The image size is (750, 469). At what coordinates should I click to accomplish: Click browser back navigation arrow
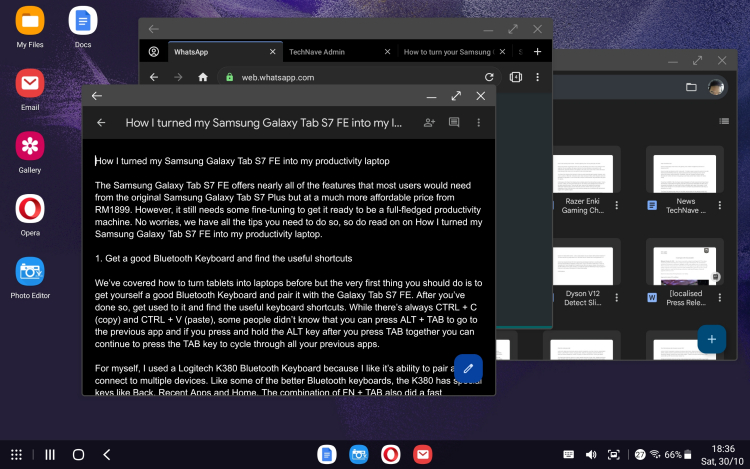point(154,77)
